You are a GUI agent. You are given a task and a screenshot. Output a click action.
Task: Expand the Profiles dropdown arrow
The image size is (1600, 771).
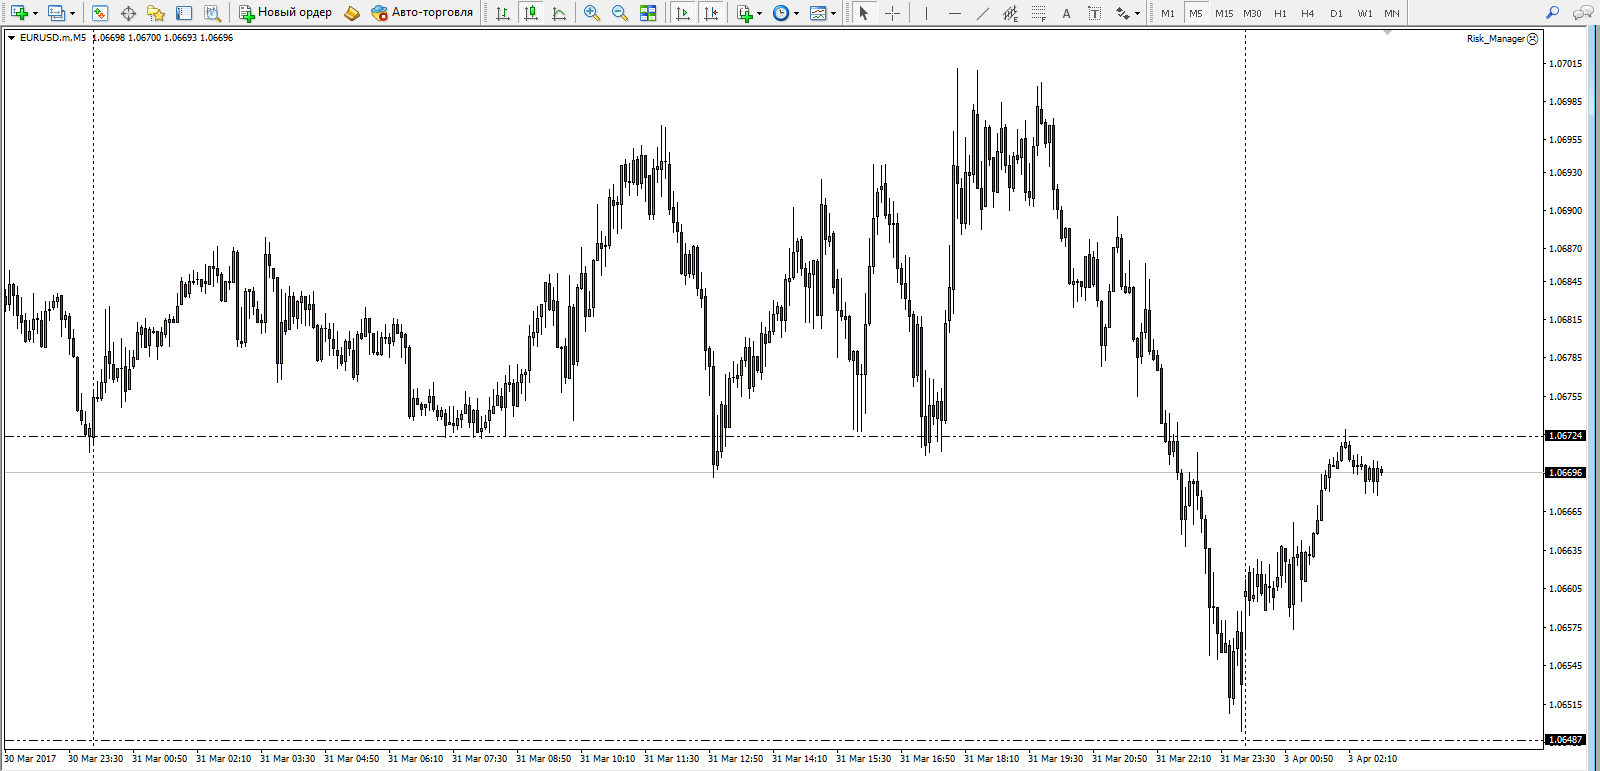pos(72,13)
